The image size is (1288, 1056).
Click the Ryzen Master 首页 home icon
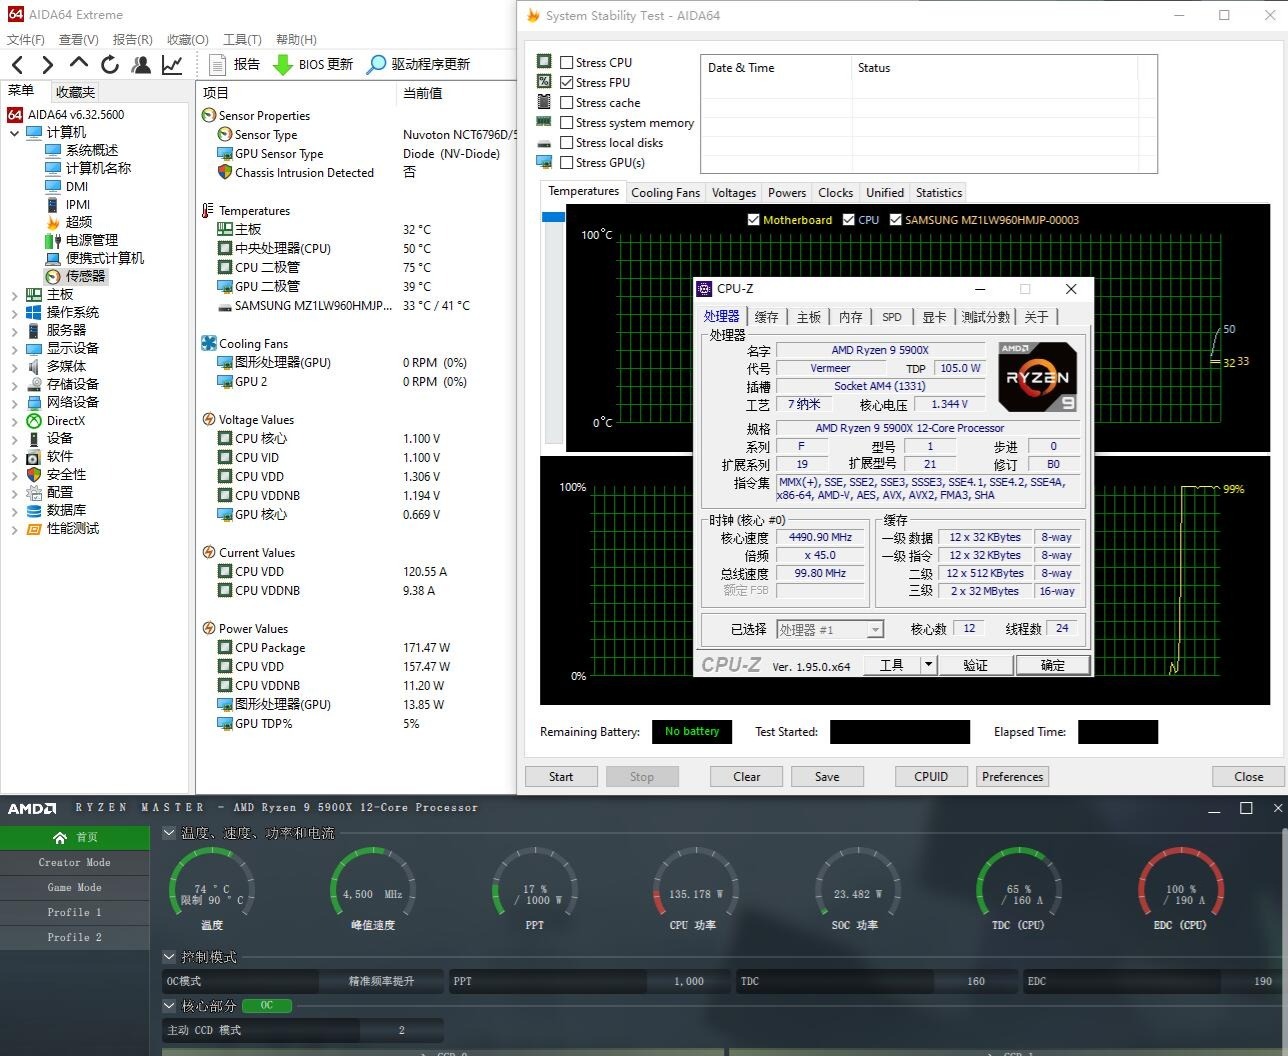pyautogui.click(x=60, y=838)
